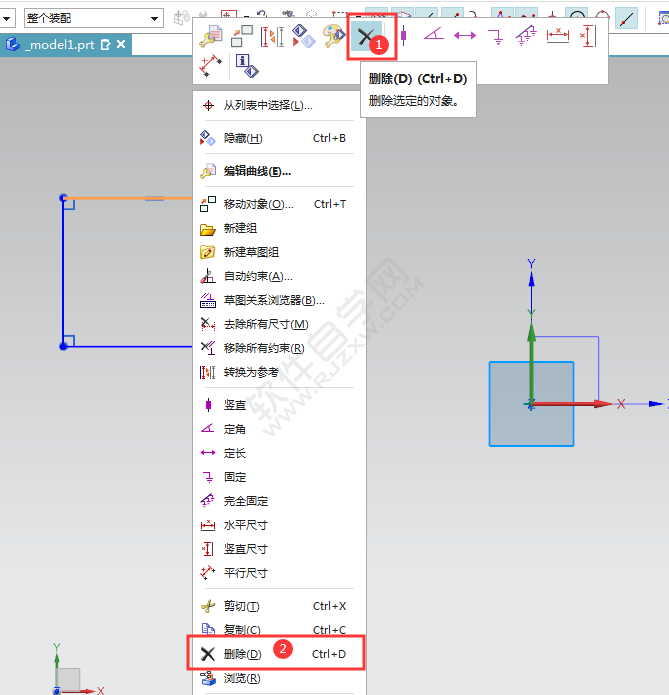Select the bottom blue sketch line
The height and width of the screenshot is (695, 669).
(x=129, y=346)
